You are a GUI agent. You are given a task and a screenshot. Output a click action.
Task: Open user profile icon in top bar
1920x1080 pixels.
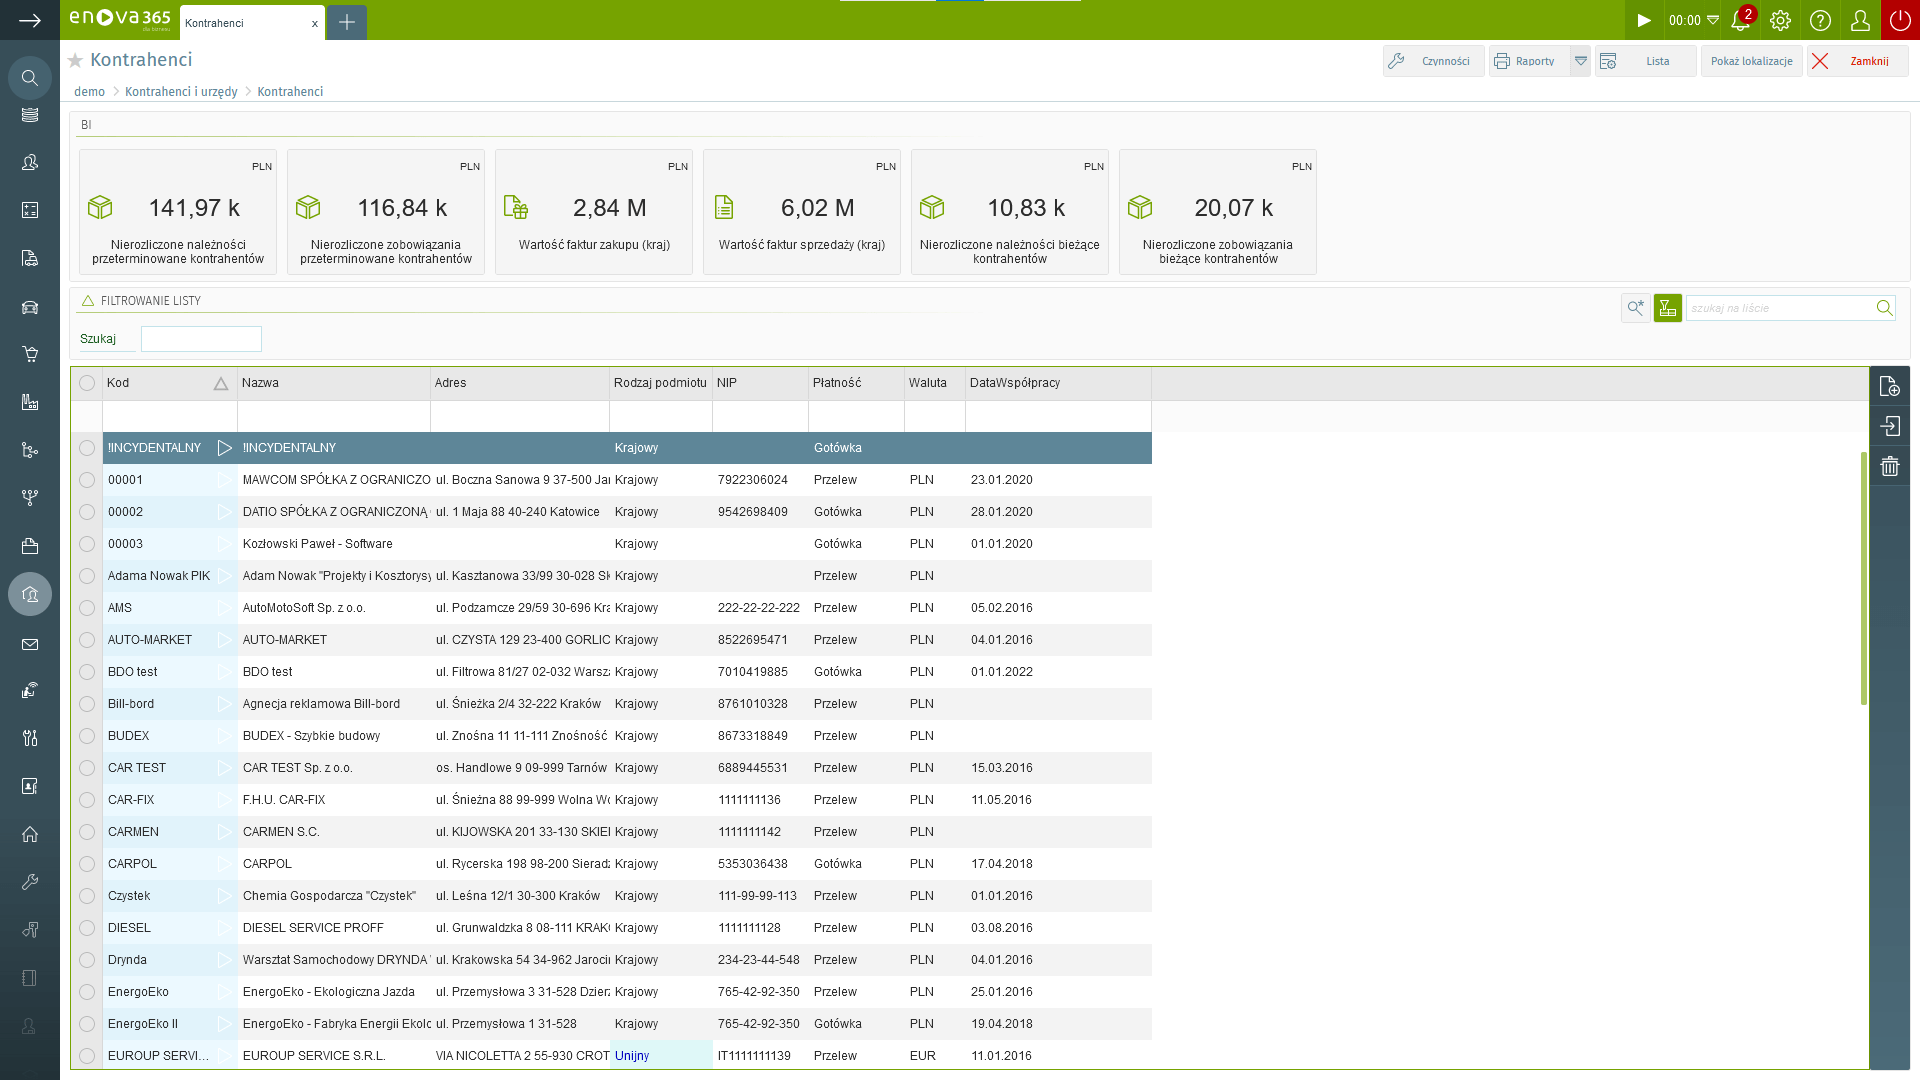tap(1860, 20)
